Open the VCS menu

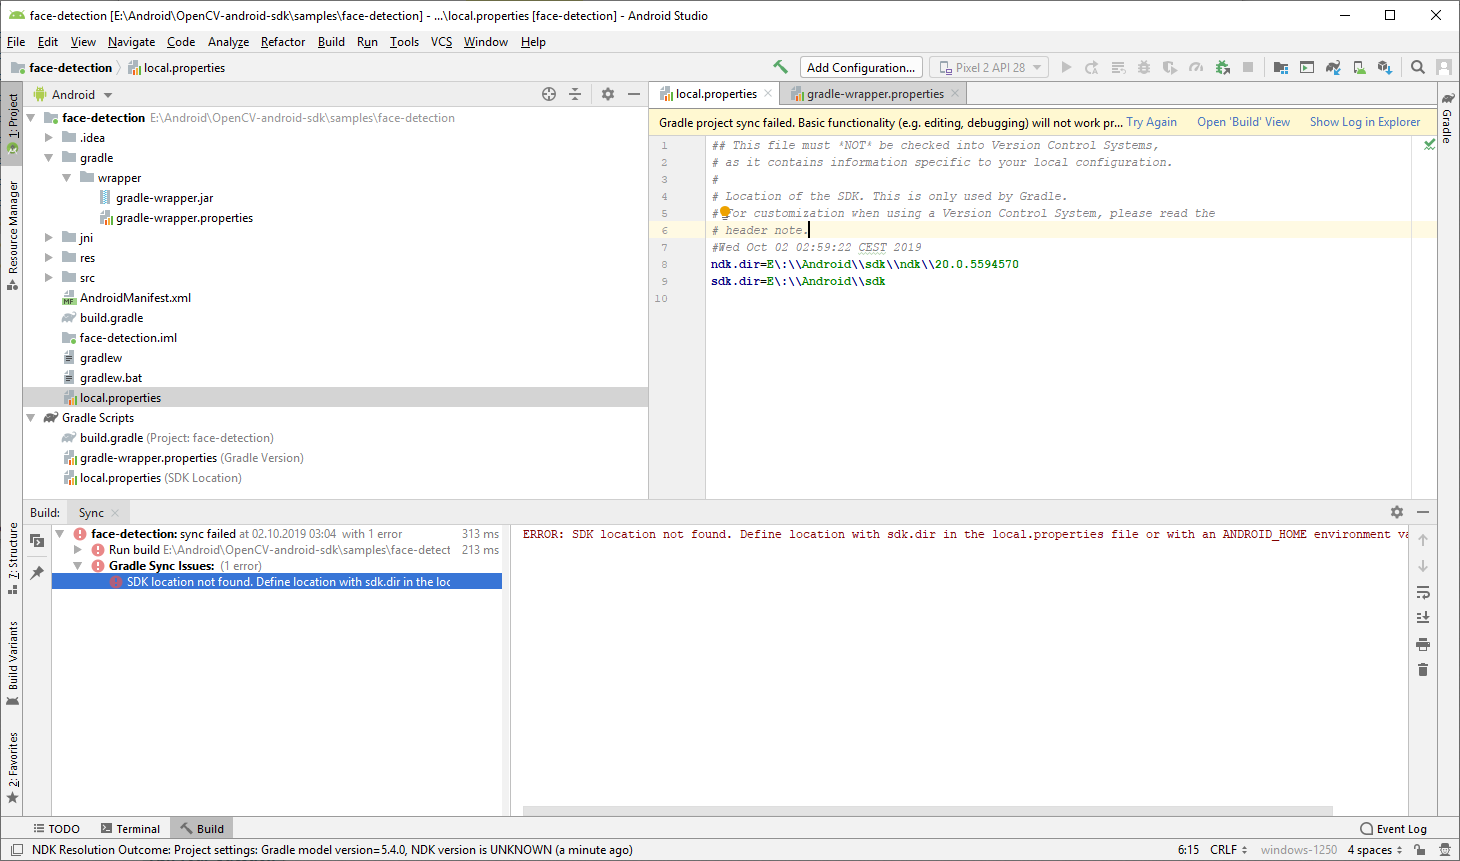441,42
